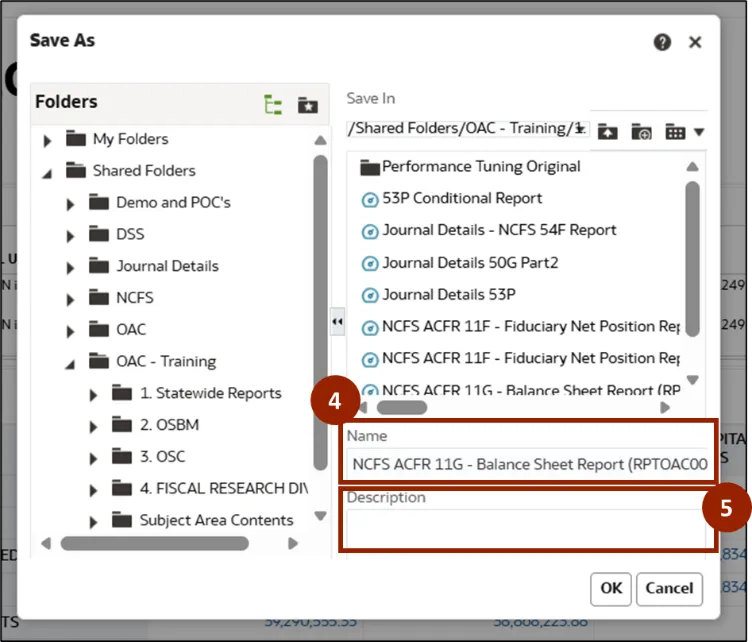
Task: Click the new folder icon
Action: click(x=641, y=132)
